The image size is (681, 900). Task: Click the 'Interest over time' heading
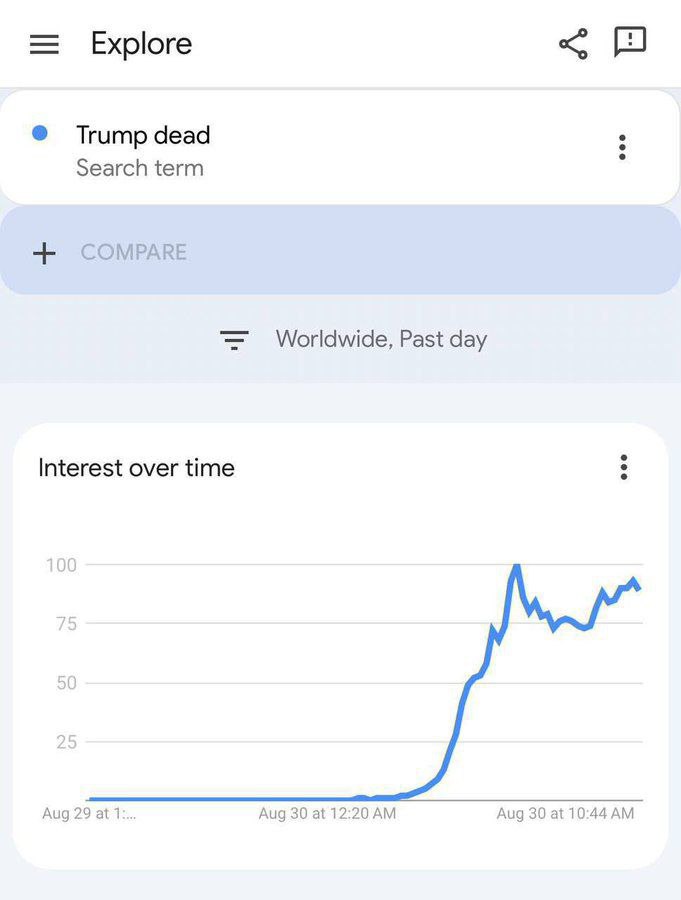(136, 468)
